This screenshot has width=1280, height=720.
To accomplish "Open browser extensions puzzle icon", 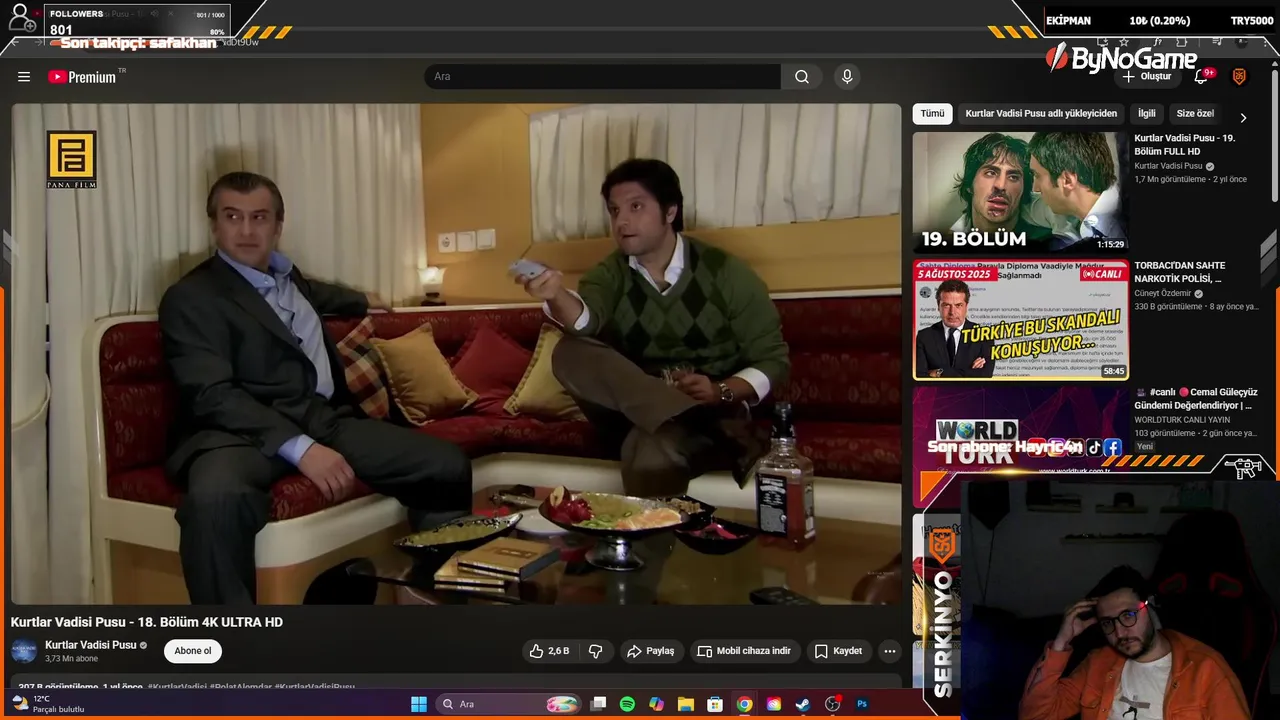I will pos(1183,42).
